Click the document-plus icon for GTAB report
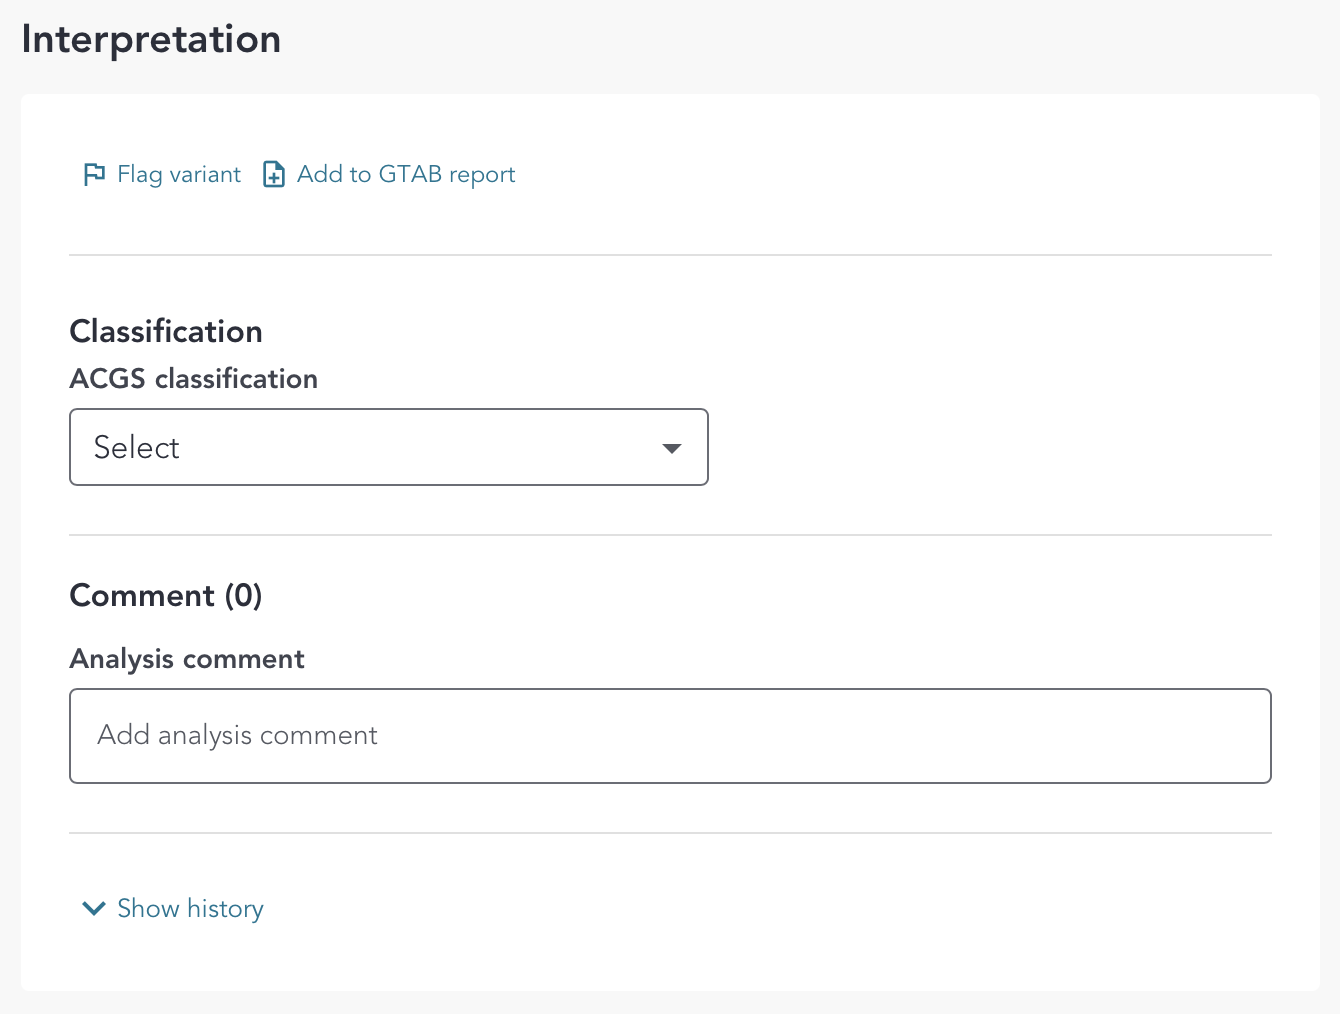 point(274,175)
